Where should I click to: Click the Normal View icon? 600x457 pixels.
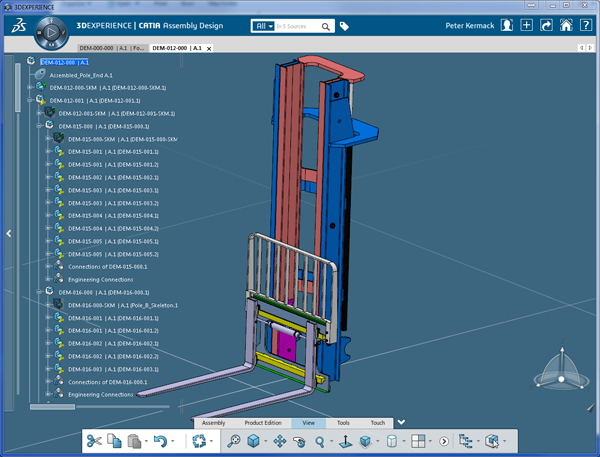click(346, 441)
